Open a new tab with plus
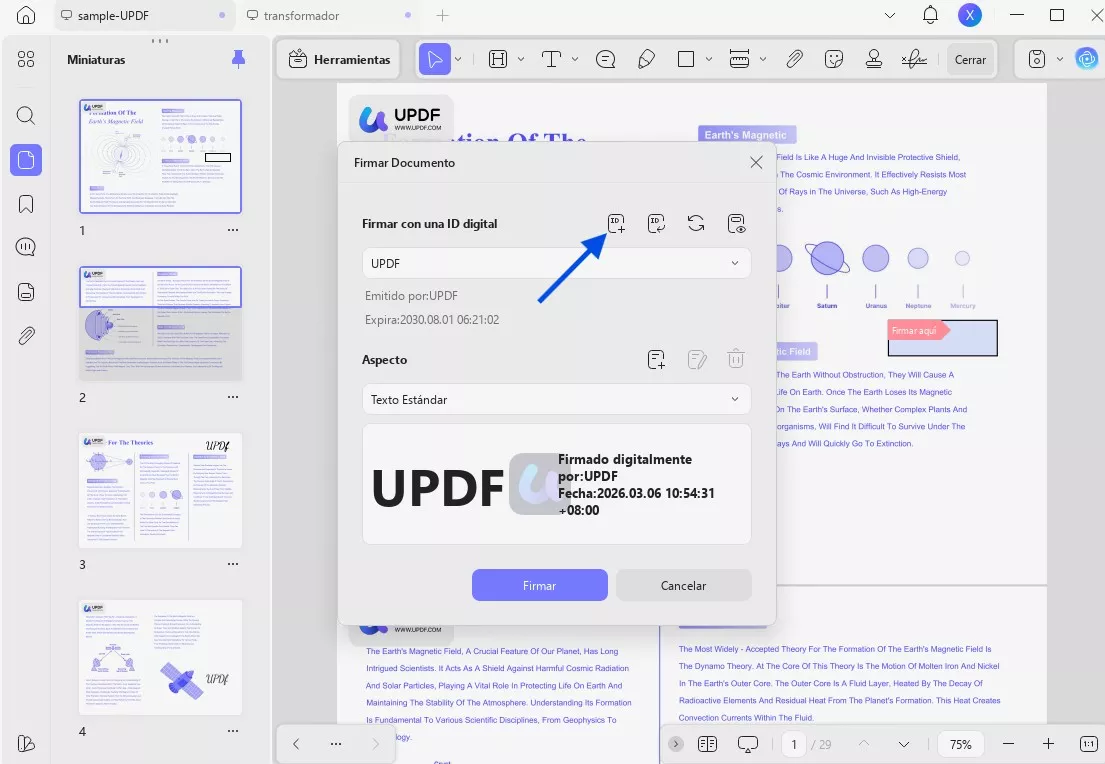Screen dimensions: 1105x764 [443, 16]
